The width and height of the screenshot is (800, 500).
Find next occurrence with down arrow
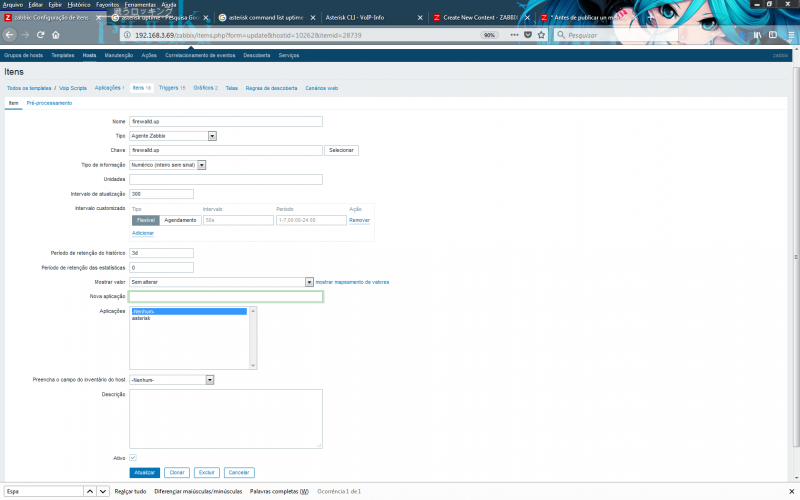103,491
